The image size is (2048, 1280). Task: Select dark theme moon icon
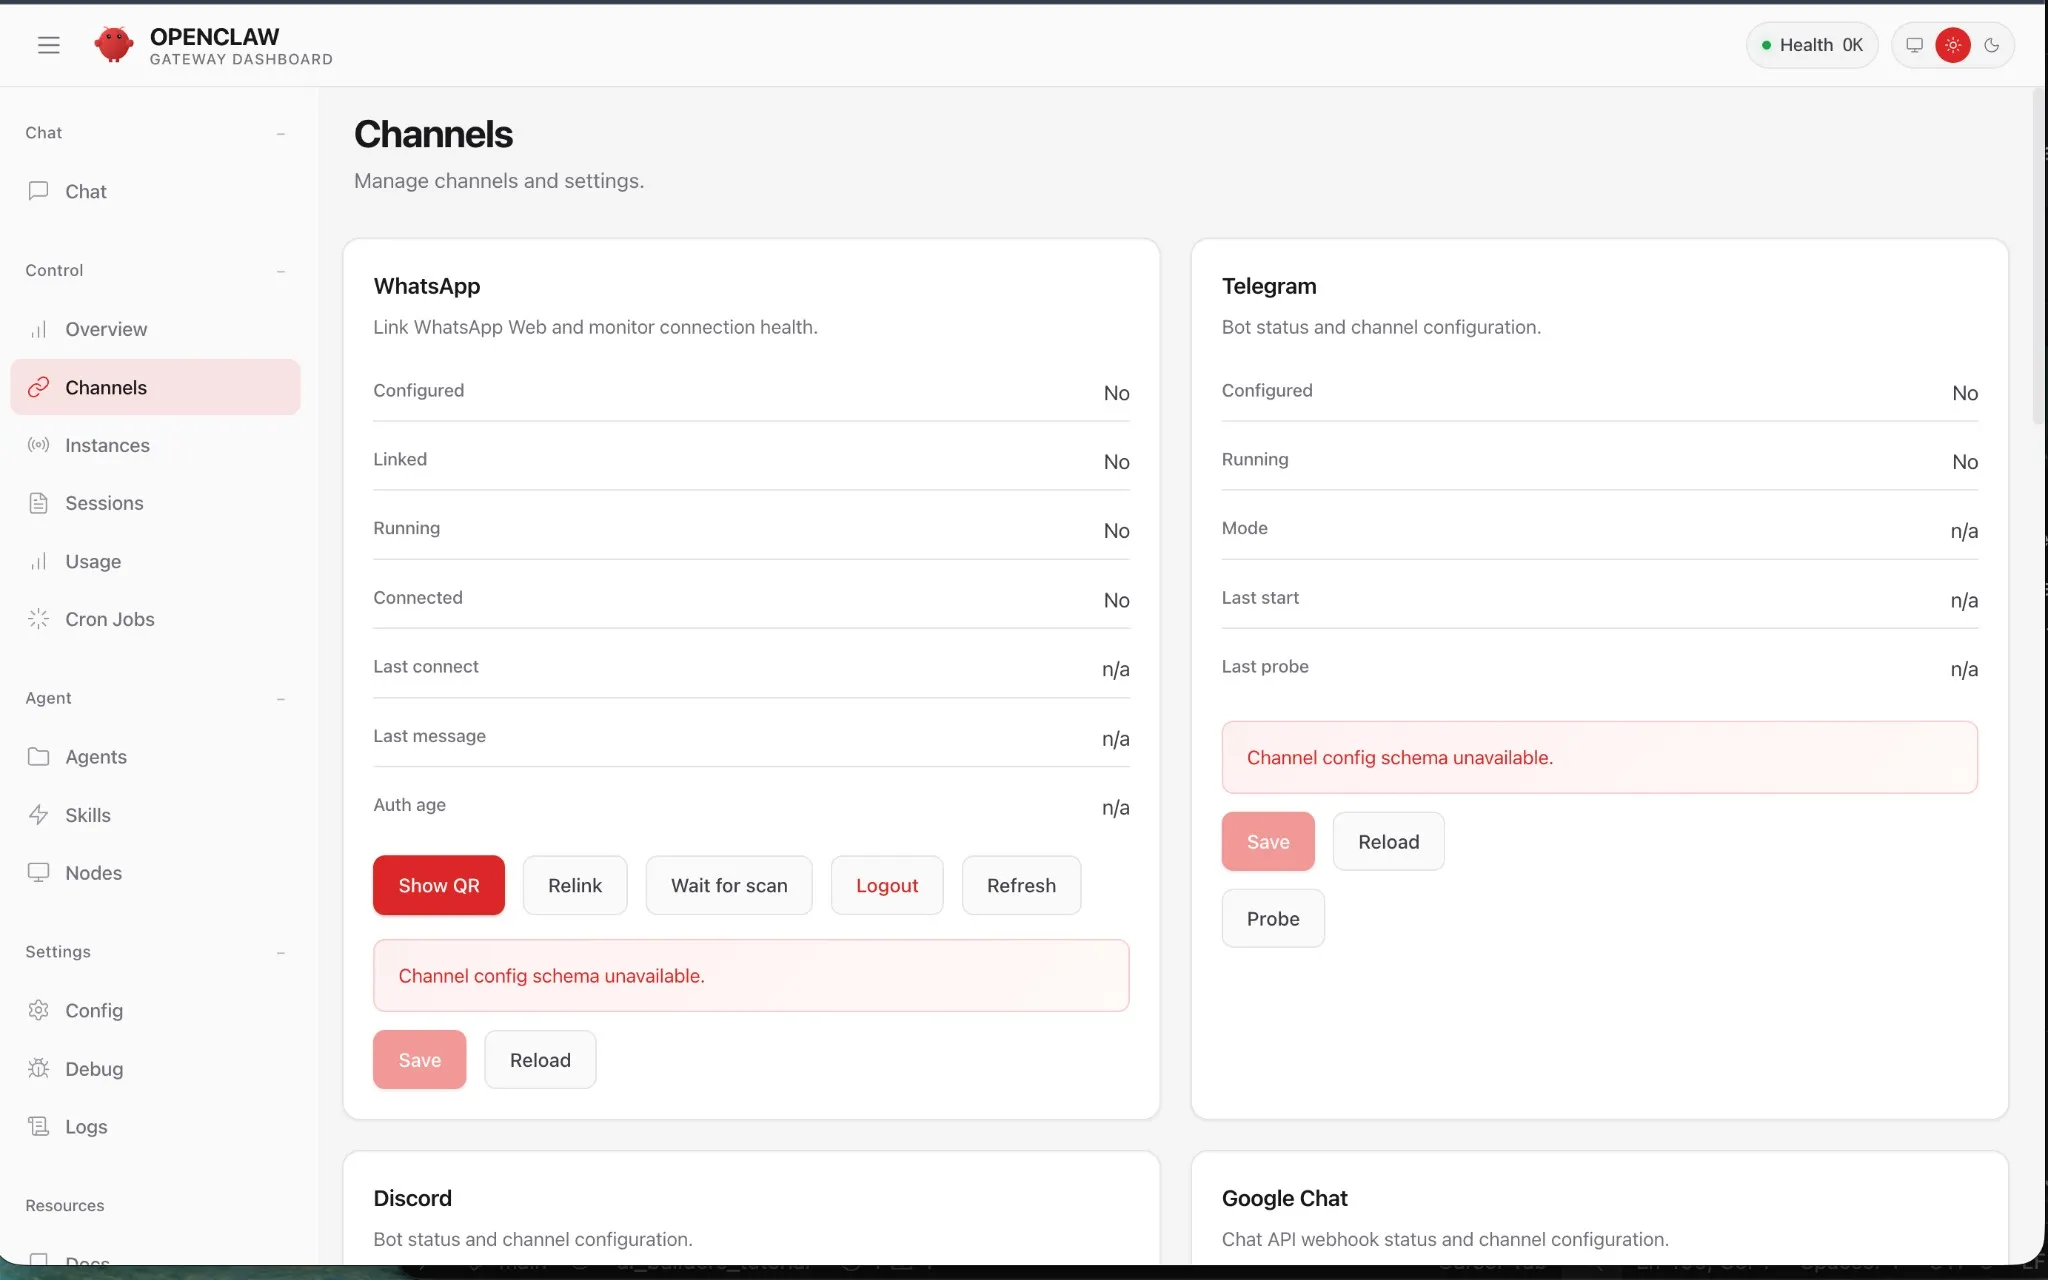[x=1991, y=45]
